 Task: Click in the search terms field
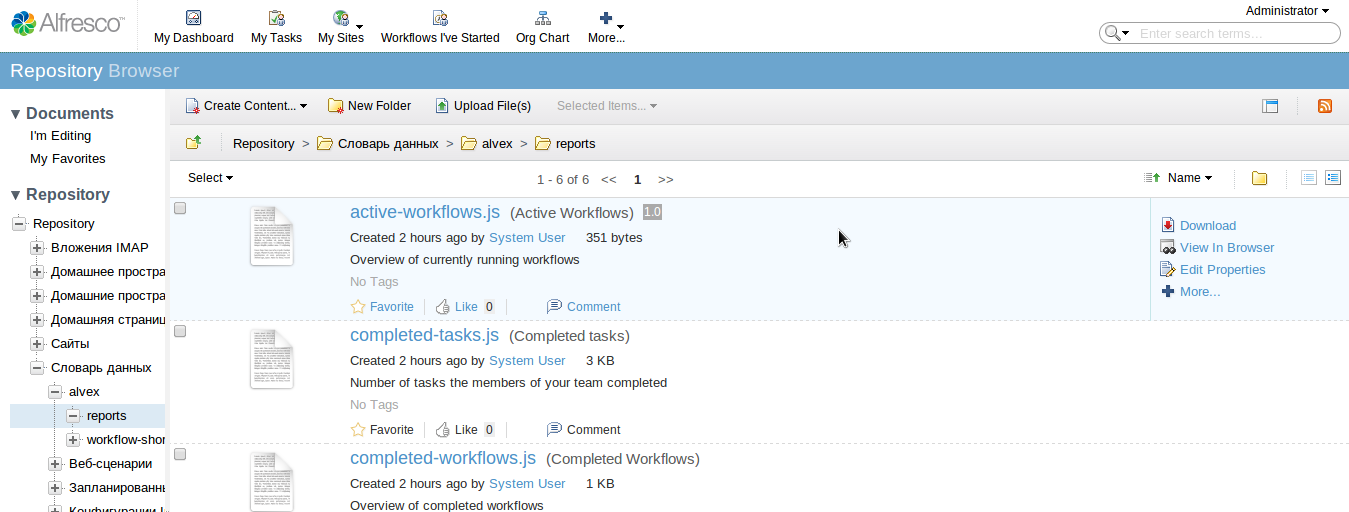[1235, 34]
